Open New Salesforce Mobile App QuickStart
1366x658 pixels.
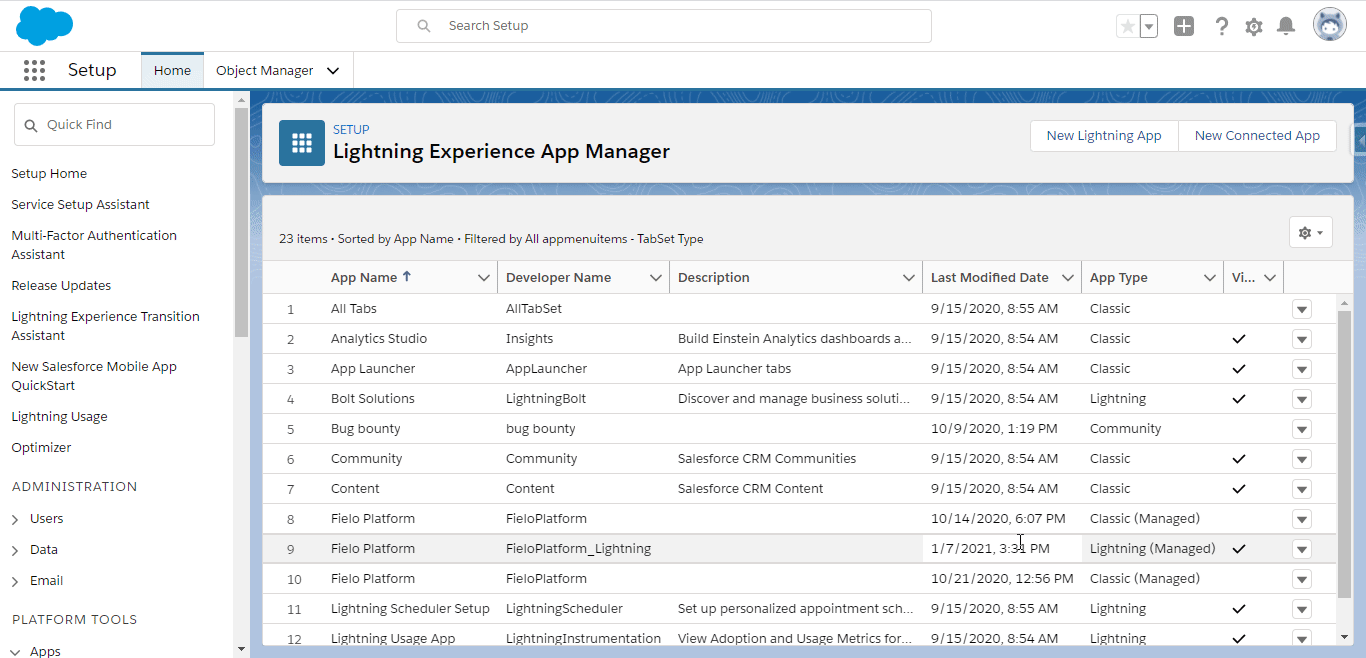click(94, 376)
